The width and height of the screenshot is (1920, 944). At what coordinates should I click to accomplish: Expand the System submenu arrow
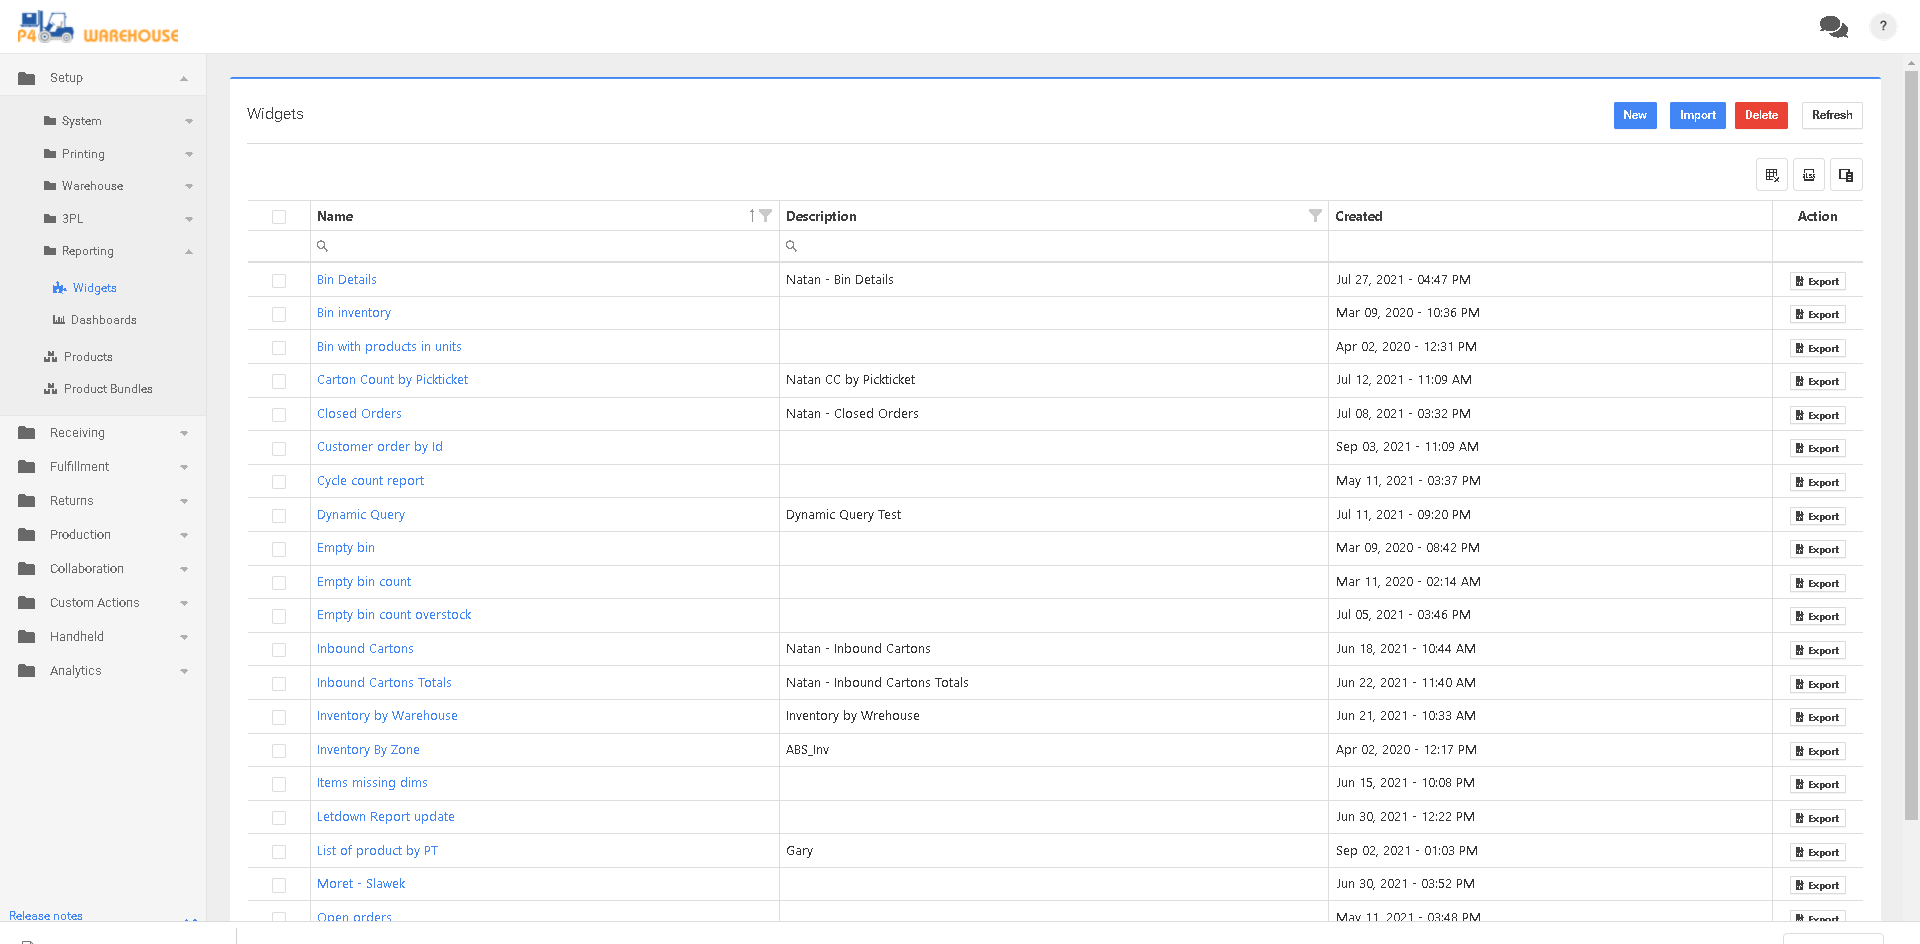pyautogui.click(x=189, y=121)
